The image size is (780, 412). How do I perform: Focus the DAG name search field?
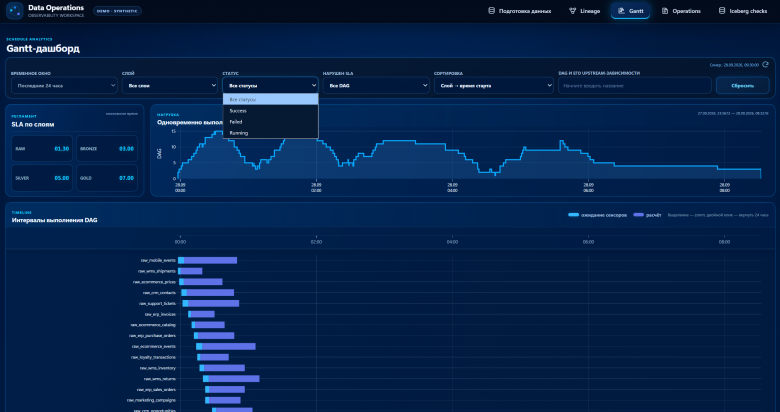(x=635, y=86)
